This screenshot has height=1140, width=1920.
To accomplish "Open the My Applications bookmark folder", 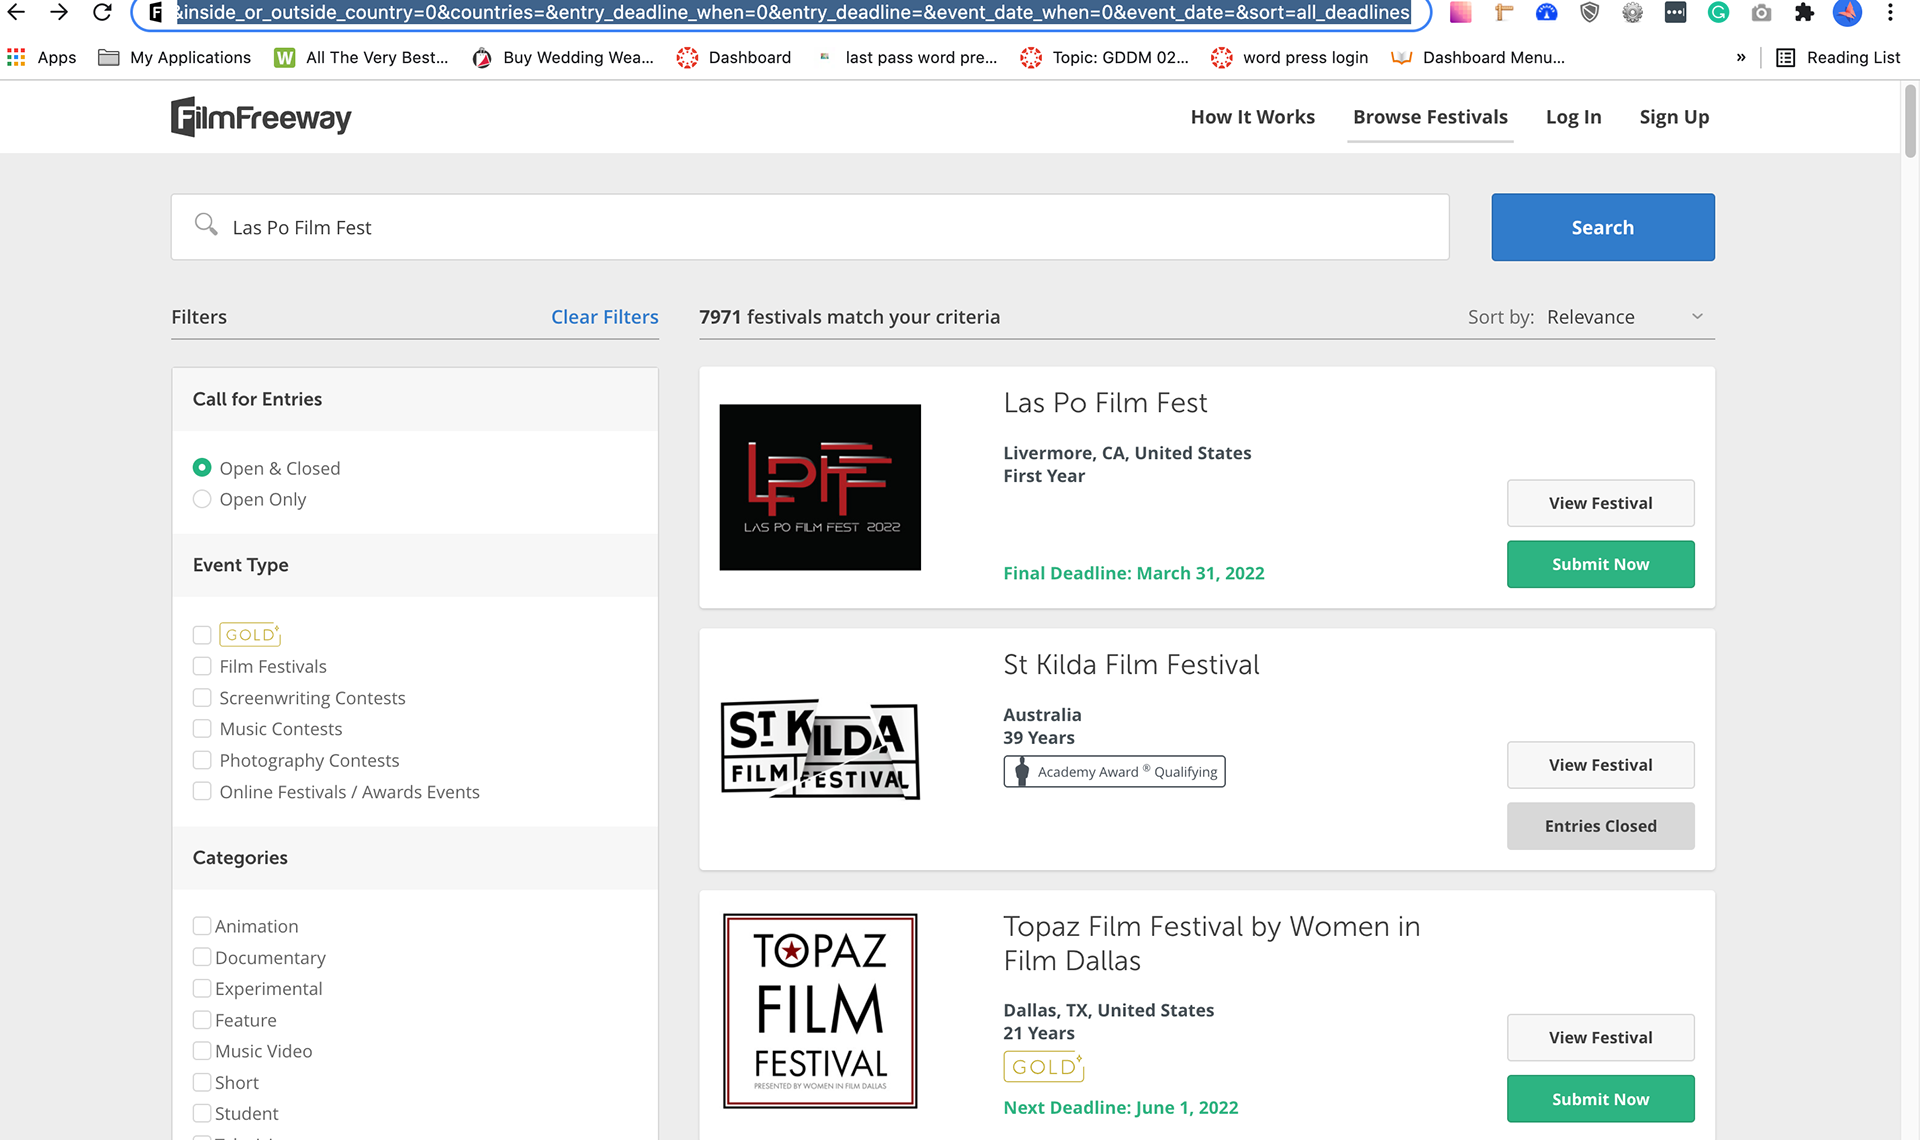I will 175,57.
